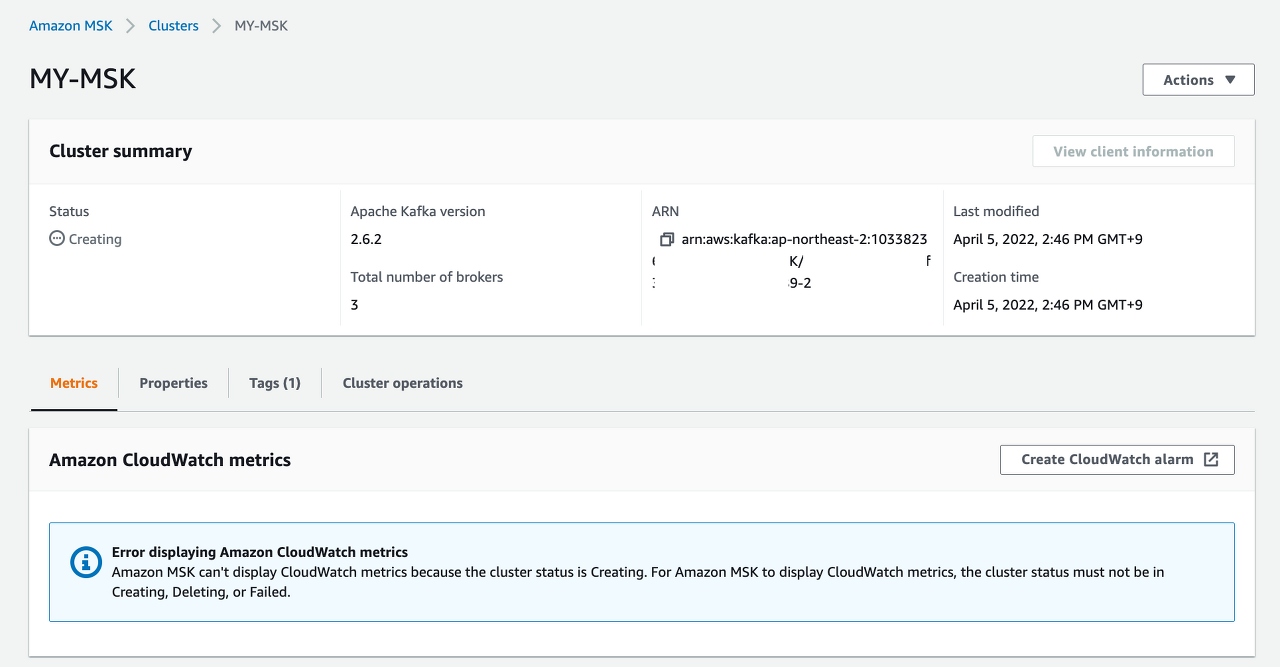This screenshot has width=1280, height=667.
Task: Click the Total number of brokers label
Action: point(427,277)
